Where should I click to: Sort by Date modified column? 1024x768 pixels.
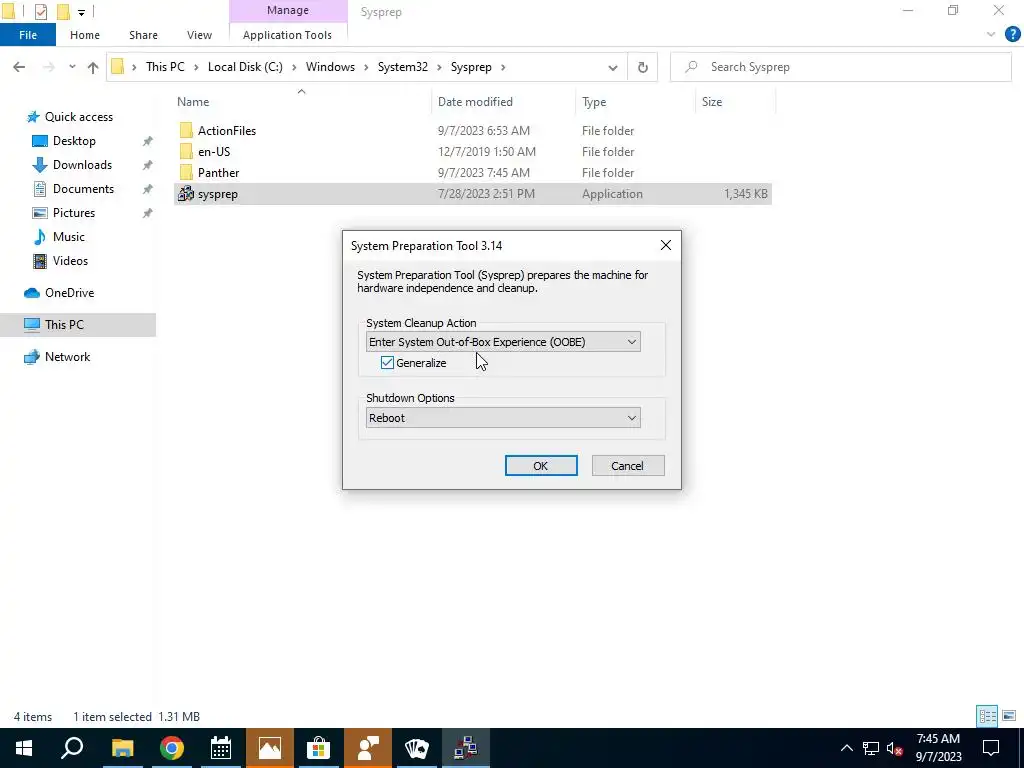coord(475,102)
